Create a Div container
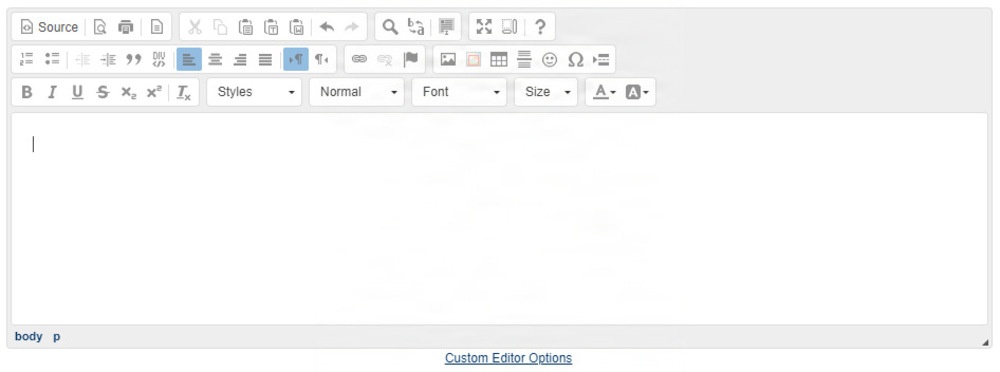The image size is (1000, 372). pos(159,59)
